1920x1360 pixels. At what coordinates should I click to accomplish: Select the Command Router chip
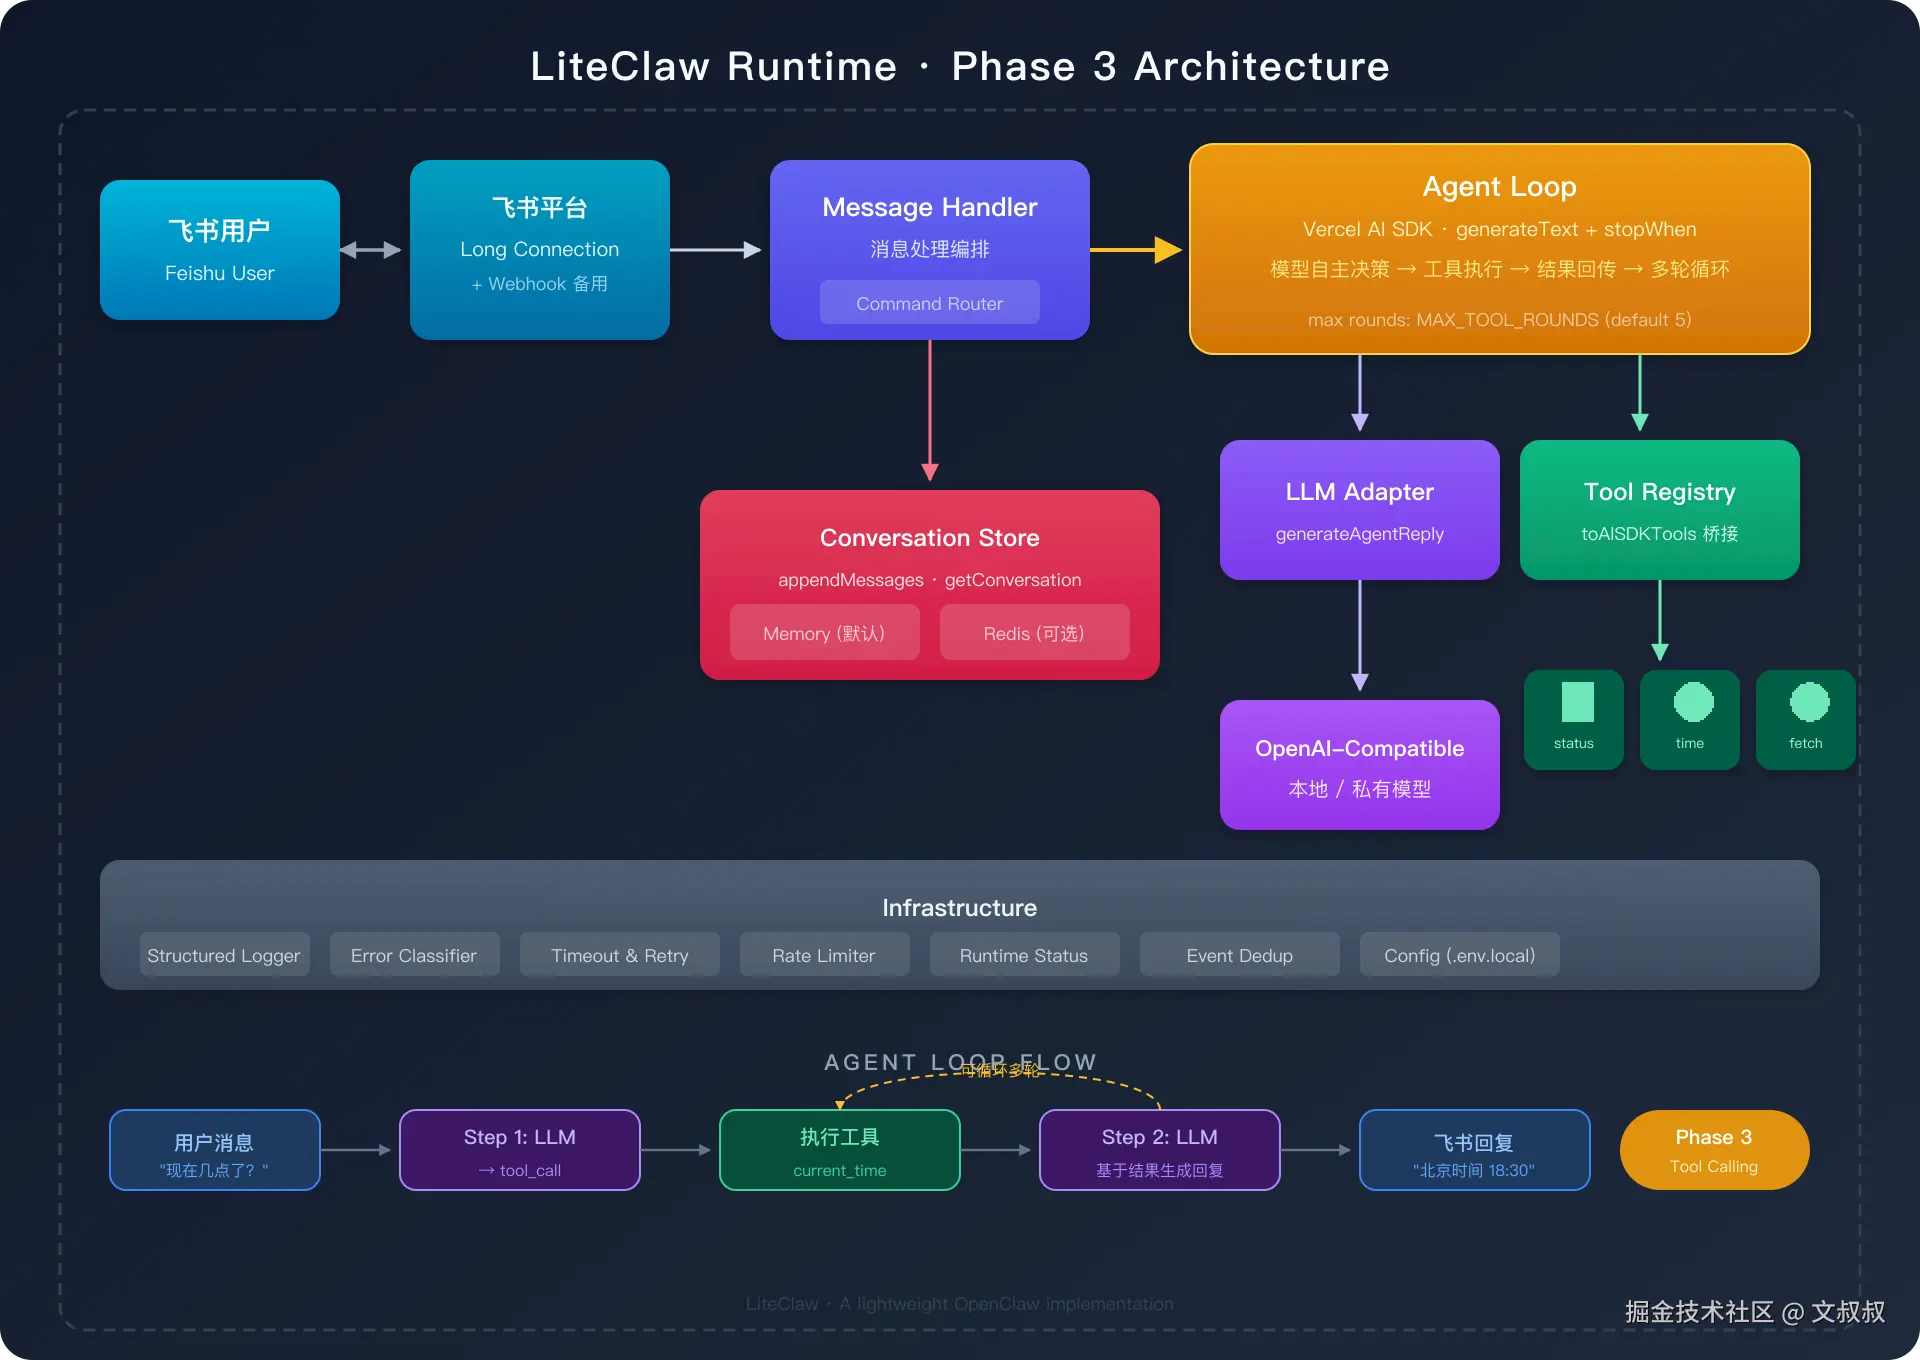tap(929, 303)
